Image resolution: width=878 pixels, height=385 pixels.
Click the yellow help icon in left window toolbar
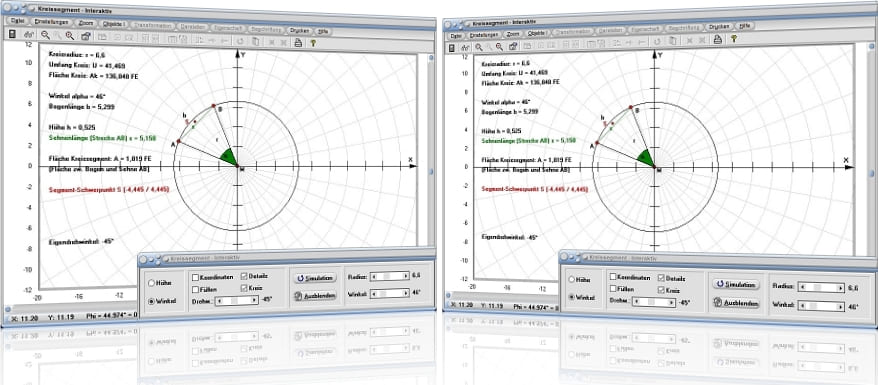click(x=313, y=43)
